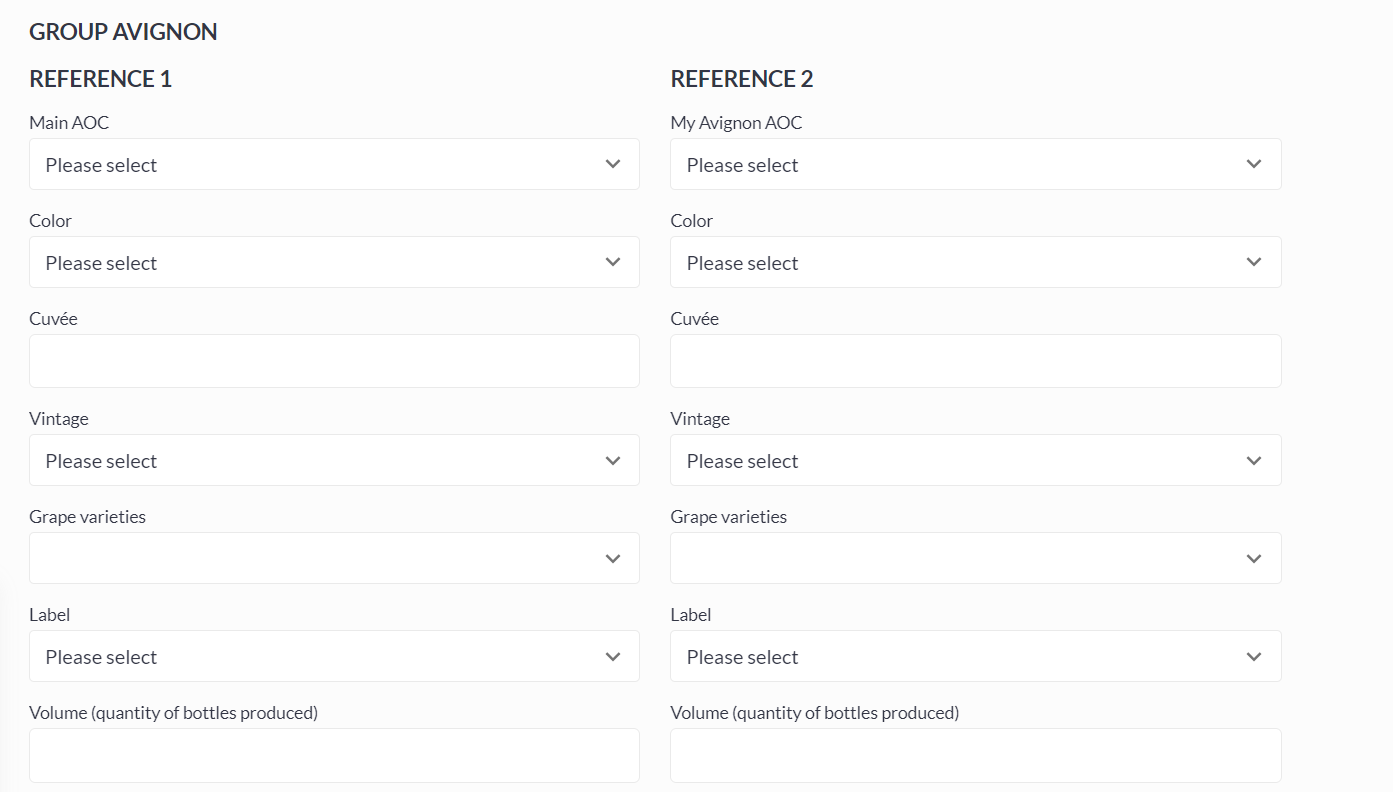
Task: Focus the Volume bottles field in Reference 2
Action: [975, 755]
